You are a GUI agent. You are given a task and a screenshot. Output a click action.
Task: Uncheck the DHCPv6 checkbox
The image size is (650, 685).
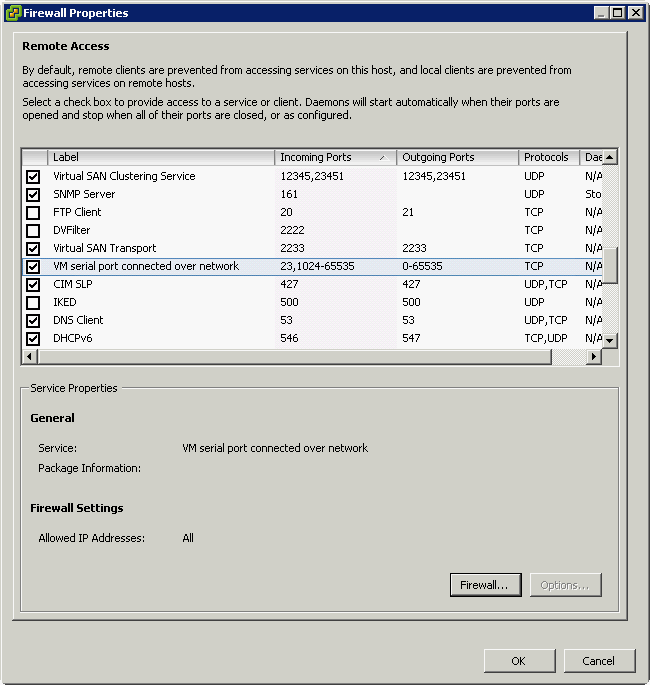[33, 339]
